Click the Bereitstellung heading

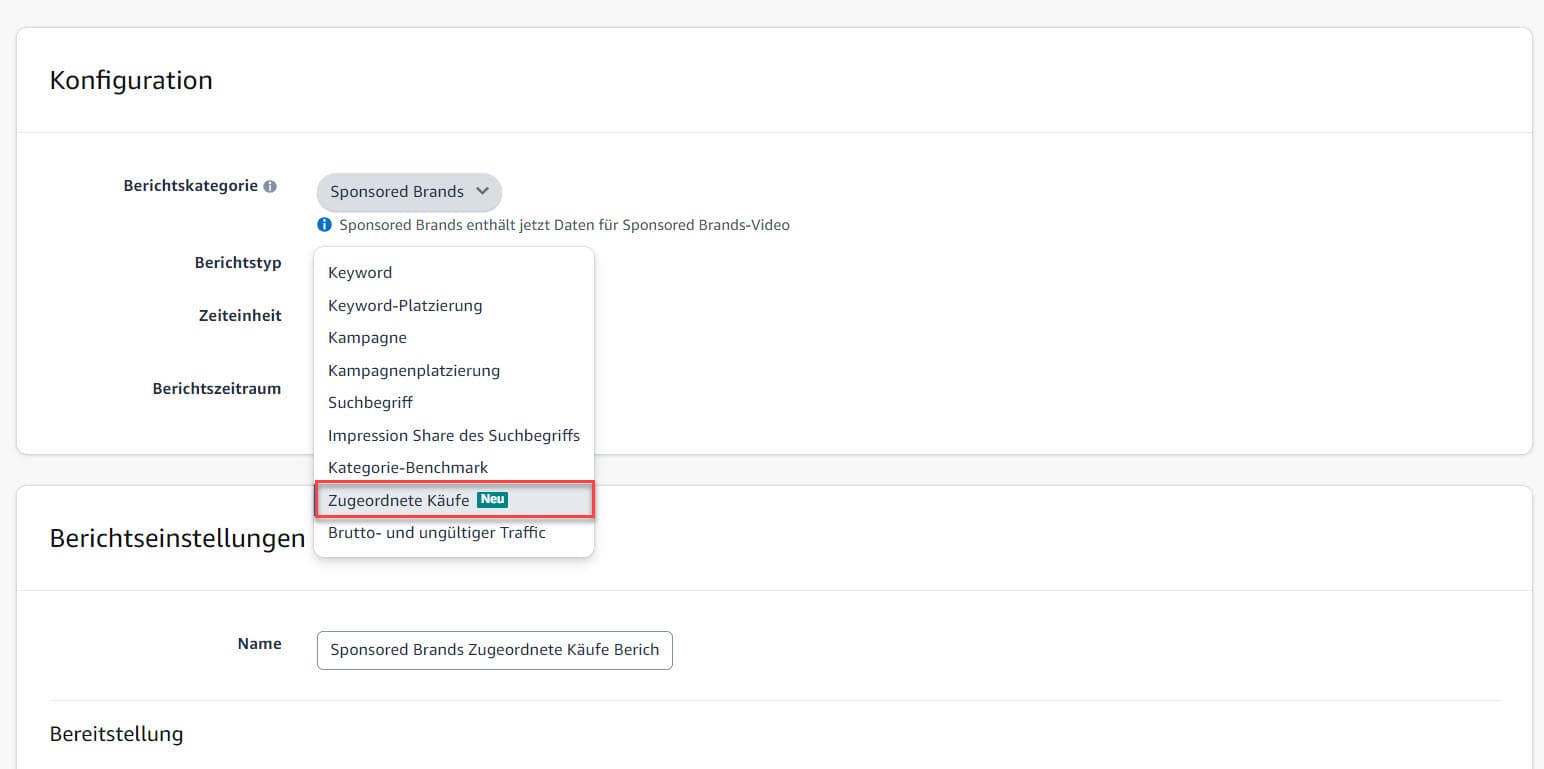[116, 734]
